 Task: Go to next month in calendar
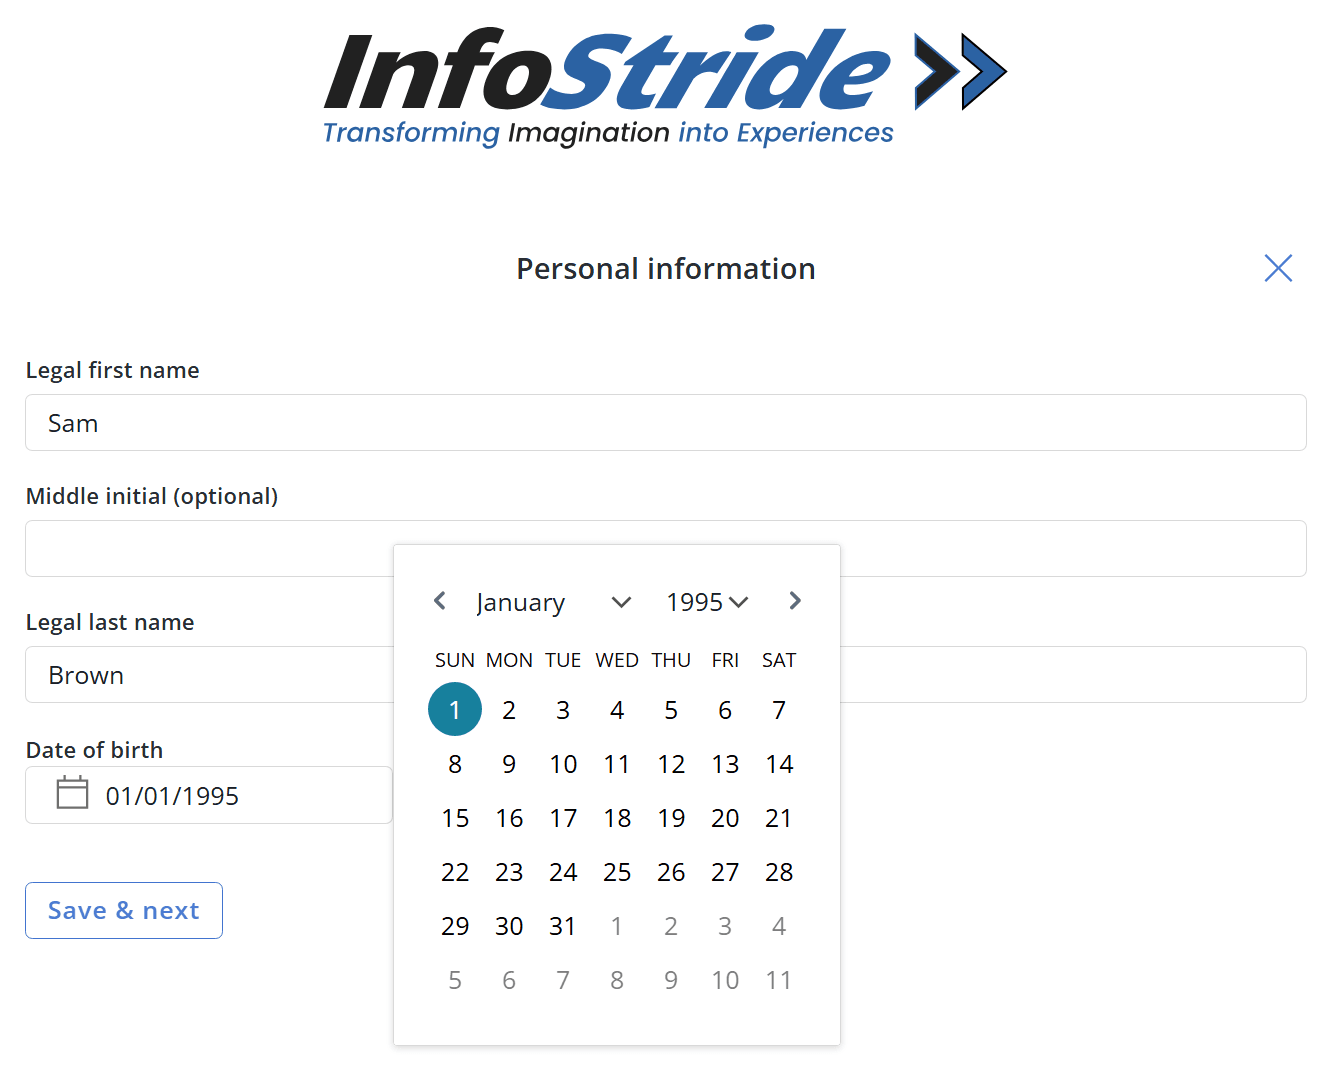pyautogui.click(x=795, y=601)
